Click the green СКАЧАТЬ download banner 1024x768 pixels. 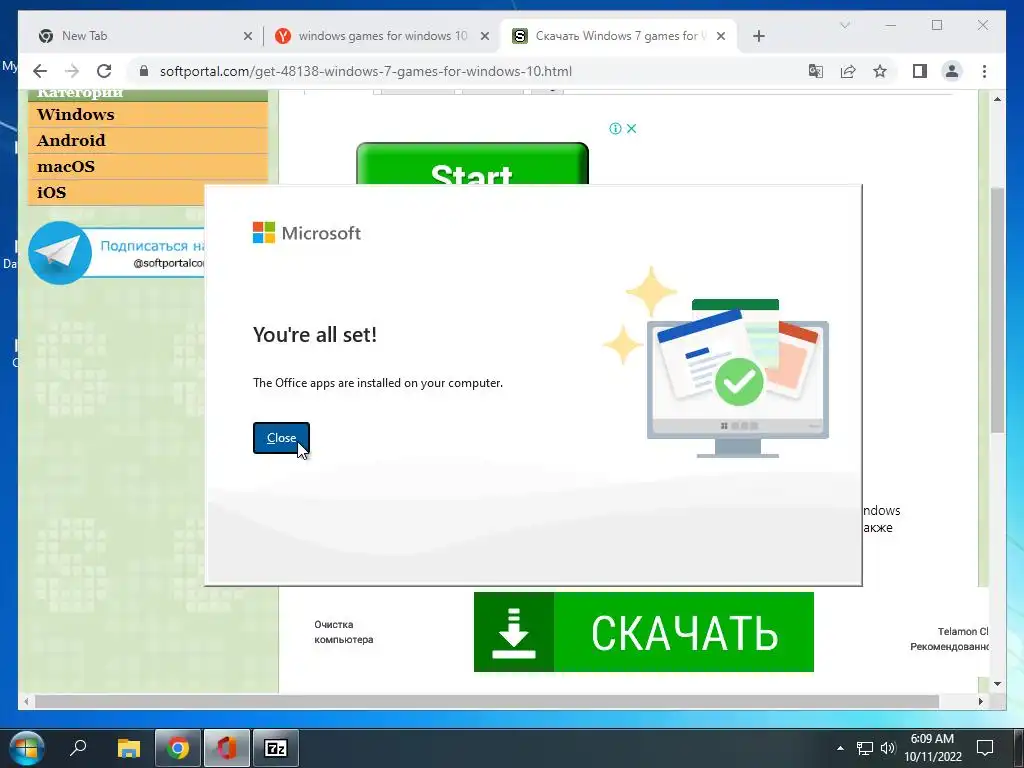(643, 632)
